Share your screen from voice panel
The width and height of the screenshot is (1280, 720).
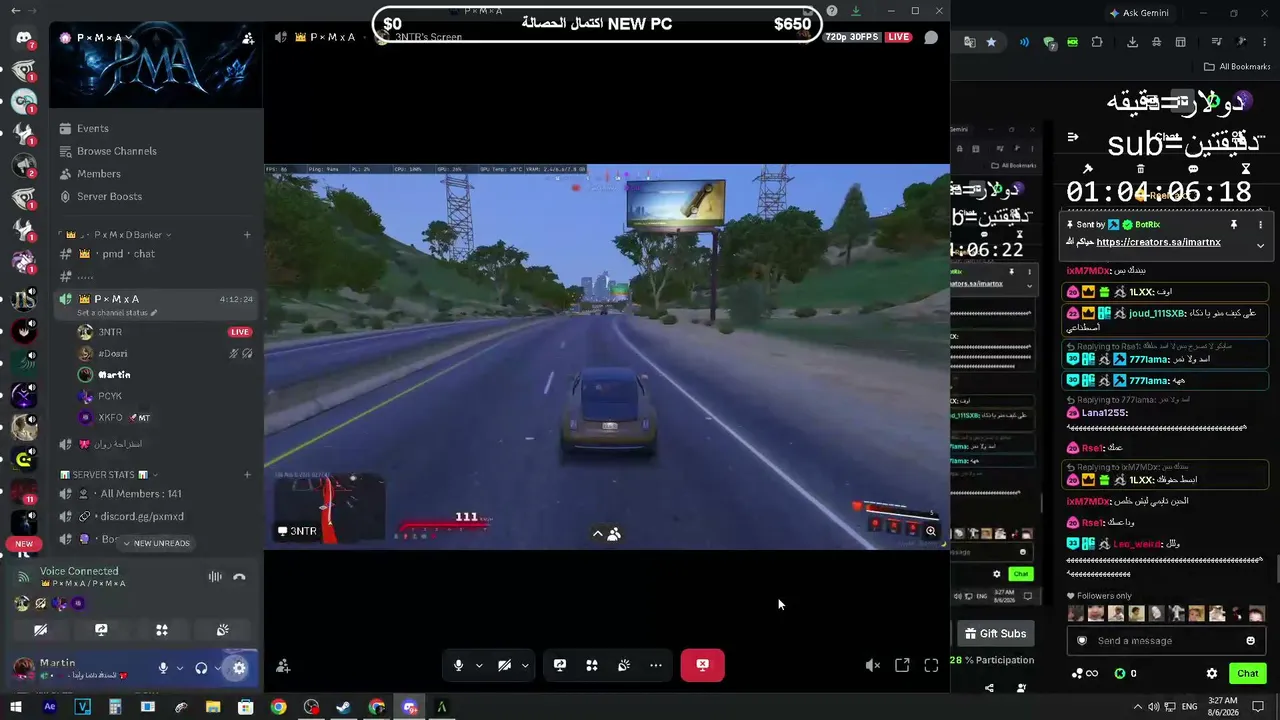click(101, 630)
